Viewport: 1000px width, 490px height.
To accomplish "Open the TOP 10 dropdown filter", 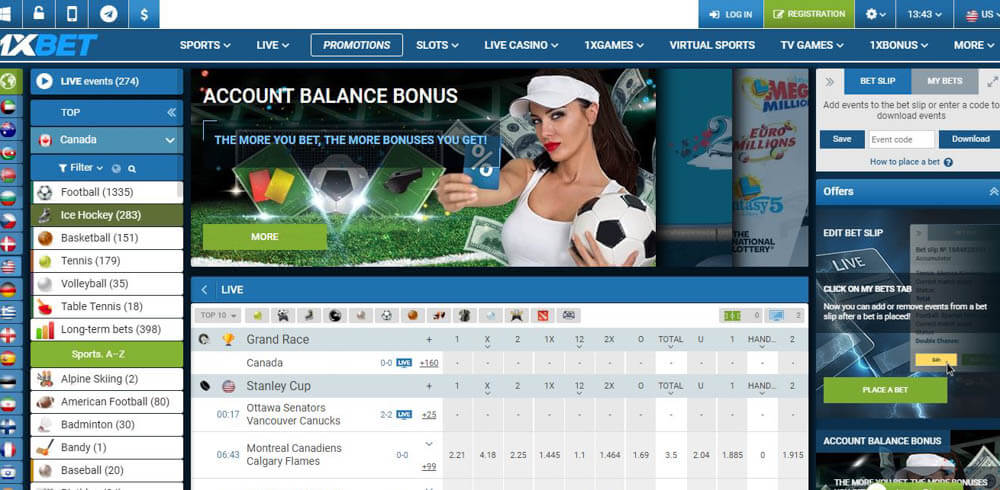I will [216, 315].
